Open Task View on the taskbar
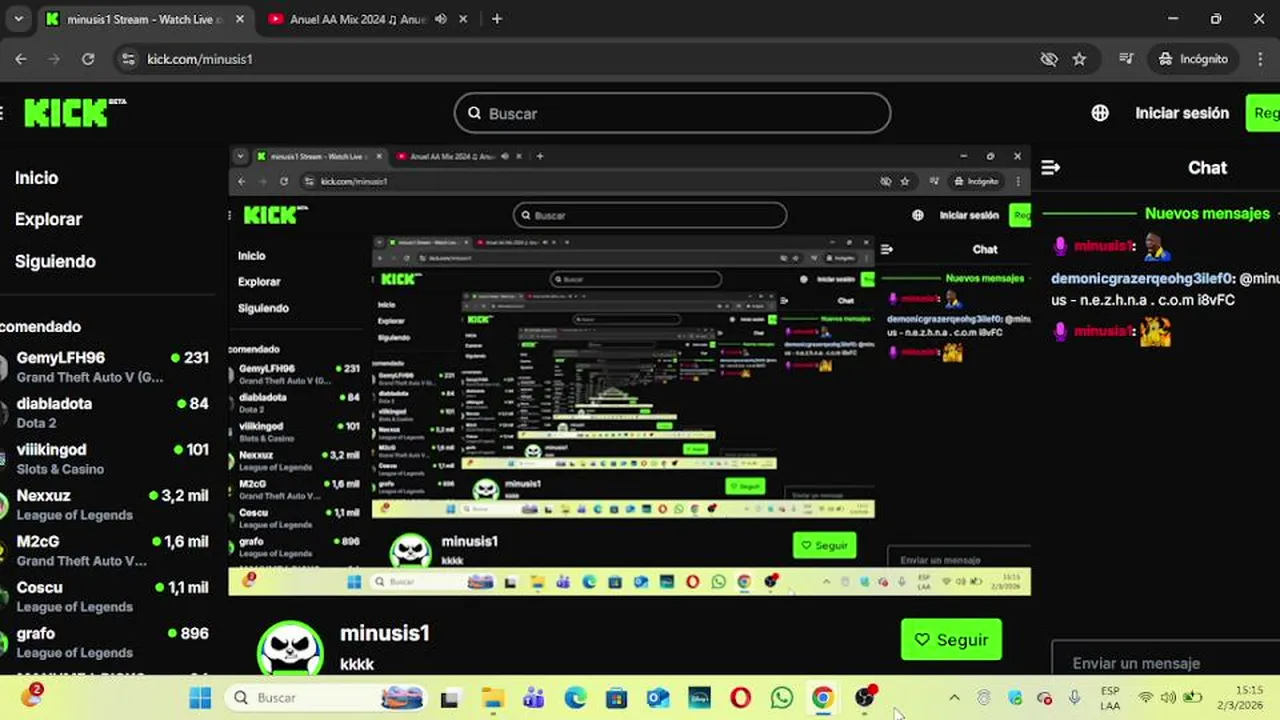 point(450,698)
